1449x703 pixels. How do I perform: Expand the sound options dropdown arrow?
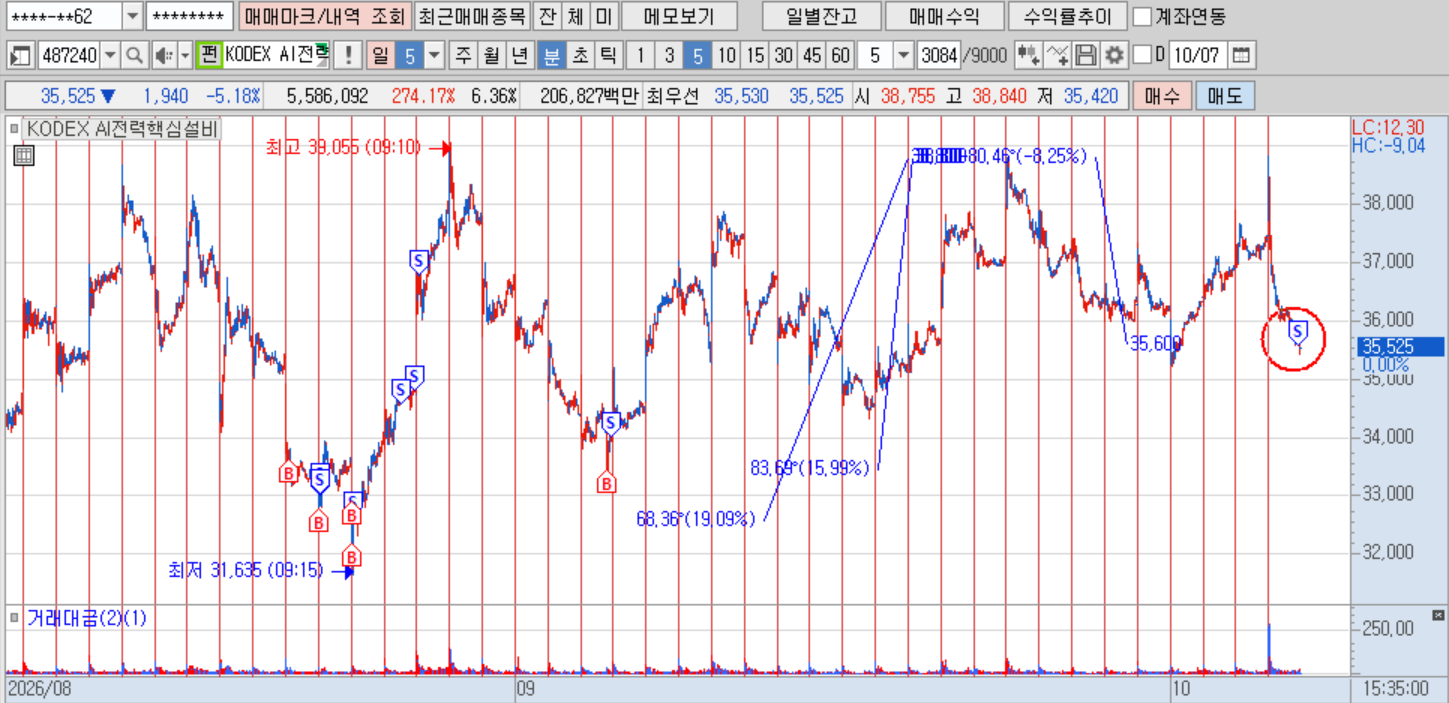click(185, 55)
